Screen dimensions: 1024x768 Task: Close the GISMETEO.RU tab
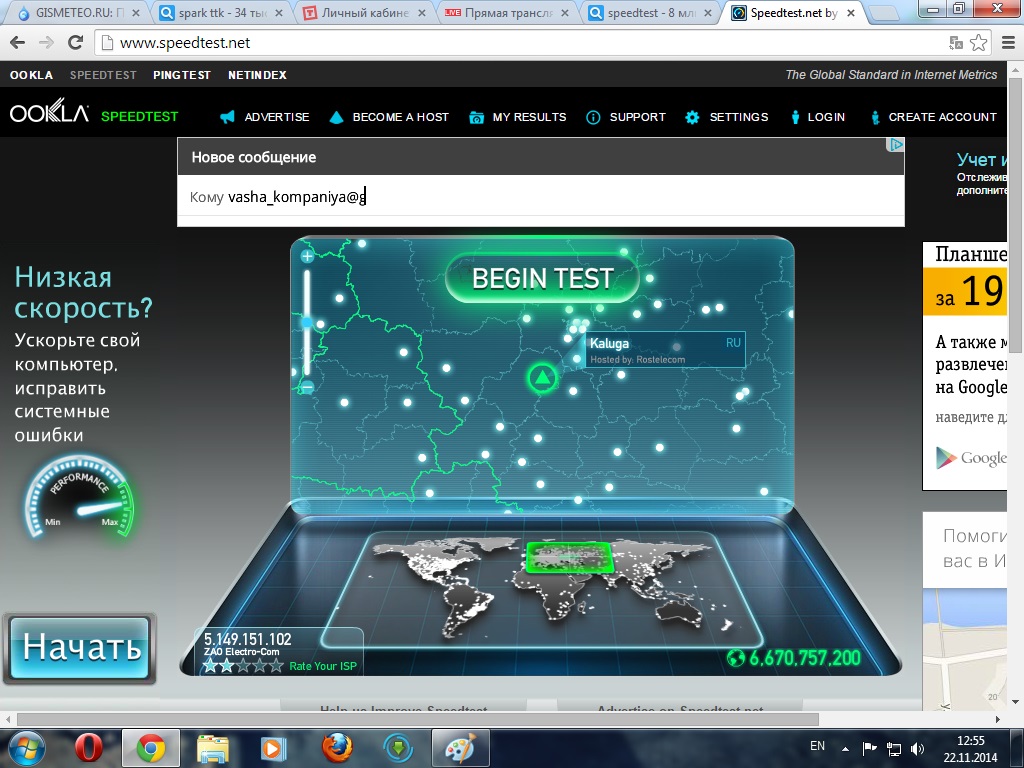pos(136,12)
